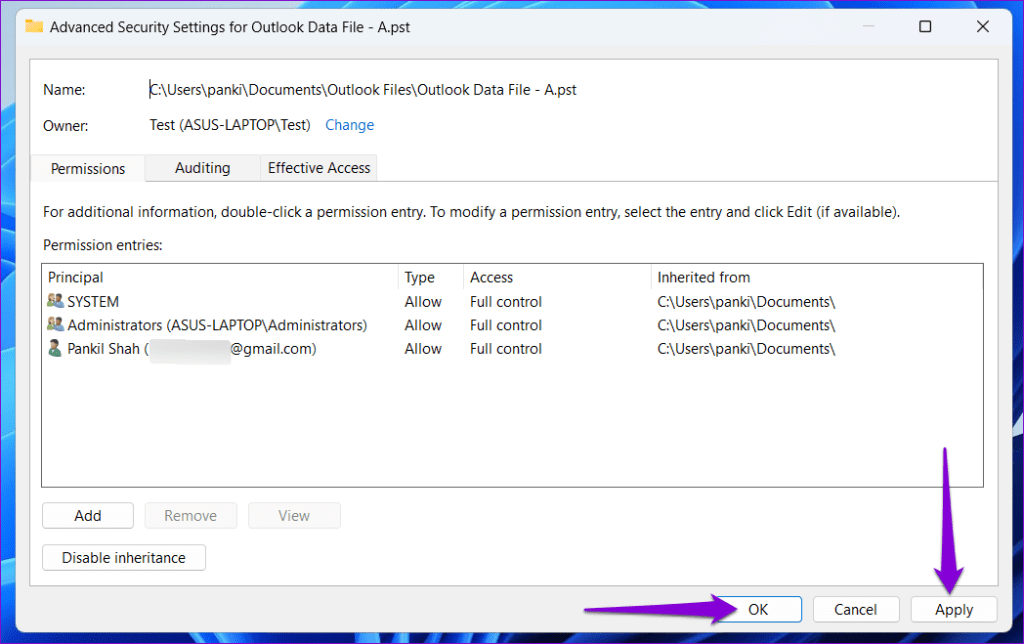Click the owner name Test (ASUS-LAPTOP\Test)

click(x=230, y=125)
